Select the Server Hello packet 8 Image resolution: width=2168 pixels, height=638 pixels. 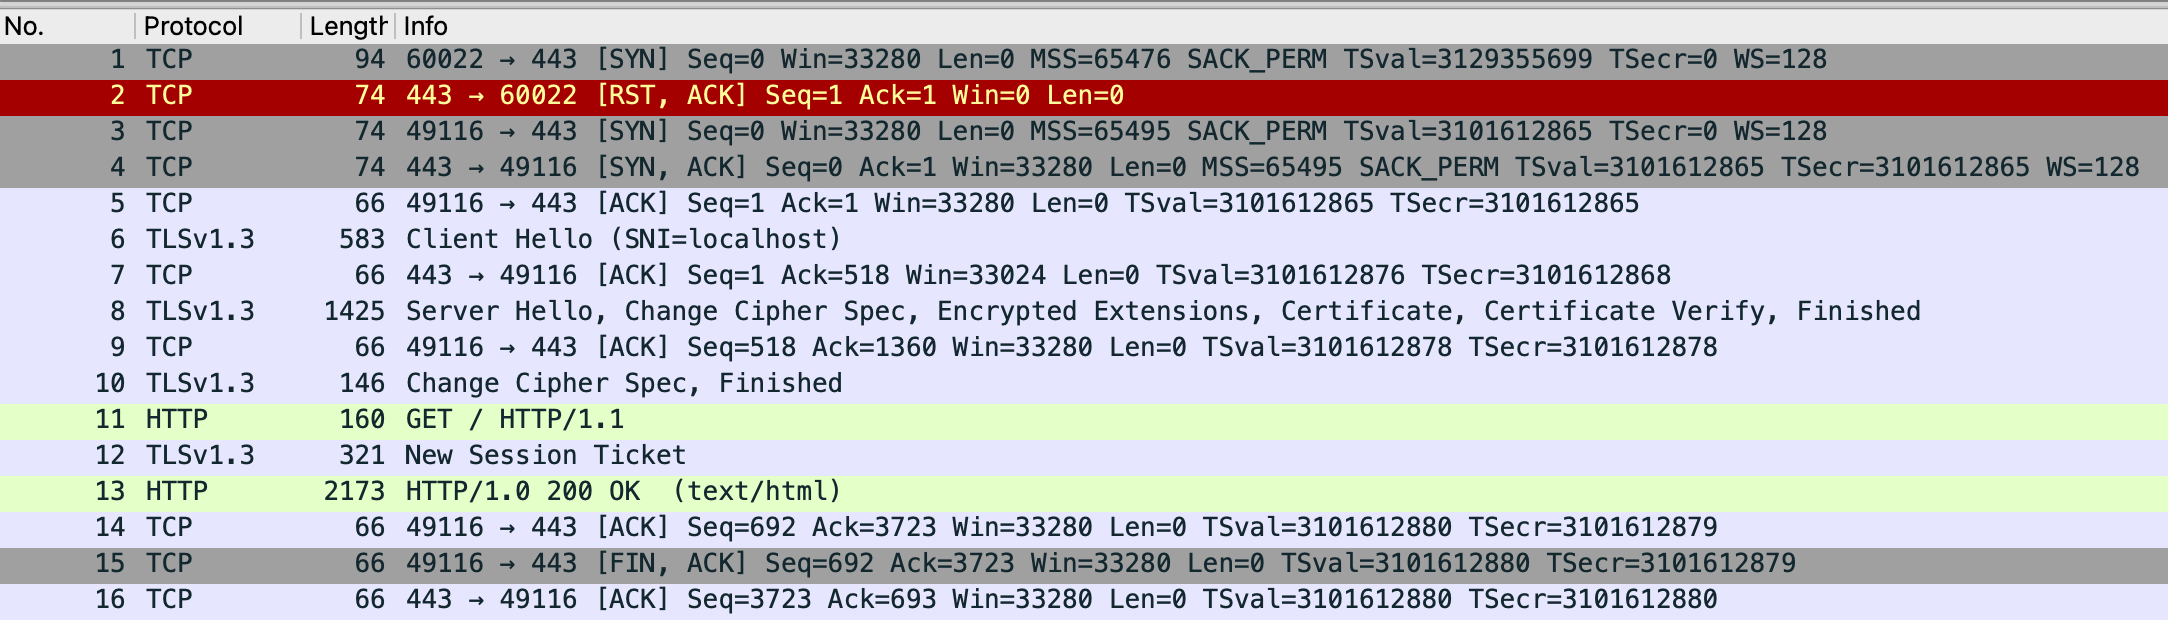click(1084, 313)
